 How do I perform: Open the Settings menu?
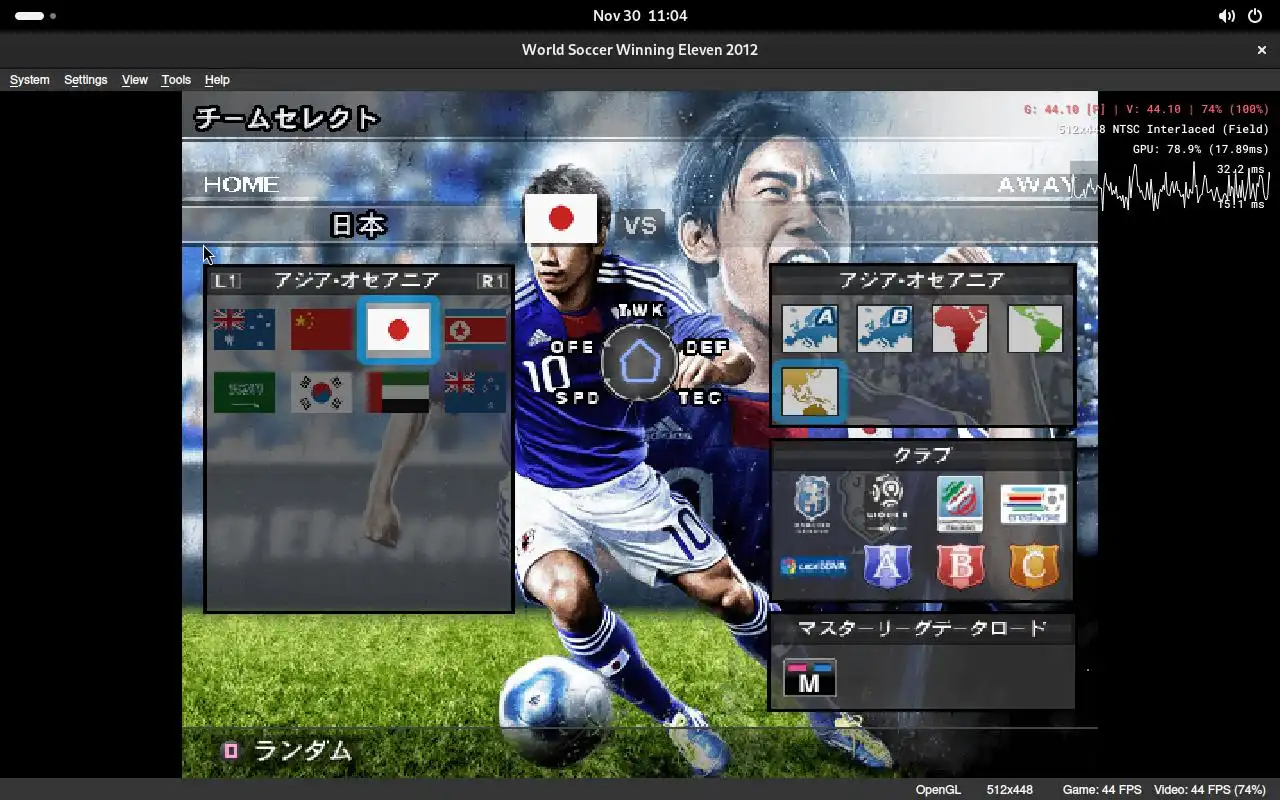86,80
